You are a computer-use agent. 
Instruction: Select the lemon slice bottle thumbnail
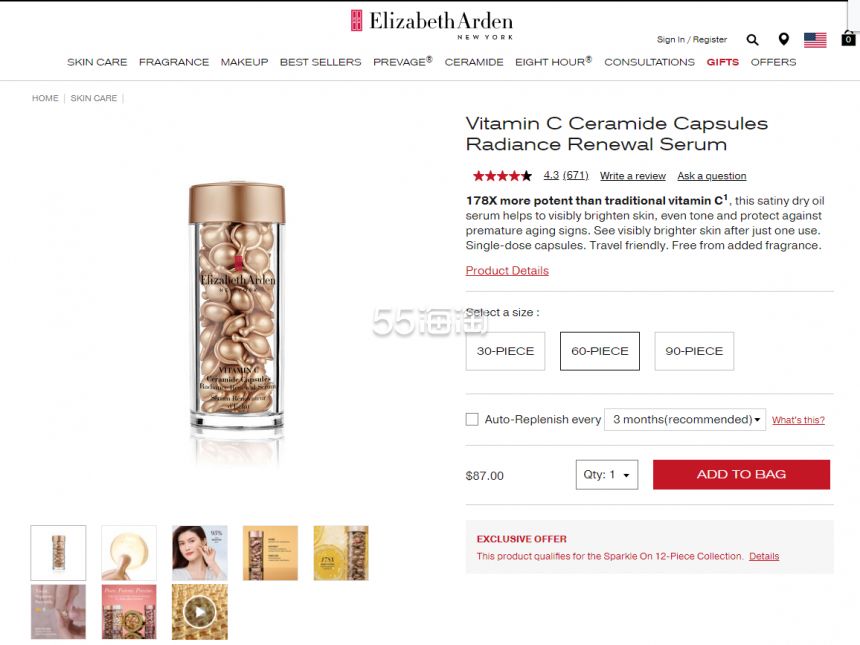(x=341, y=553)
